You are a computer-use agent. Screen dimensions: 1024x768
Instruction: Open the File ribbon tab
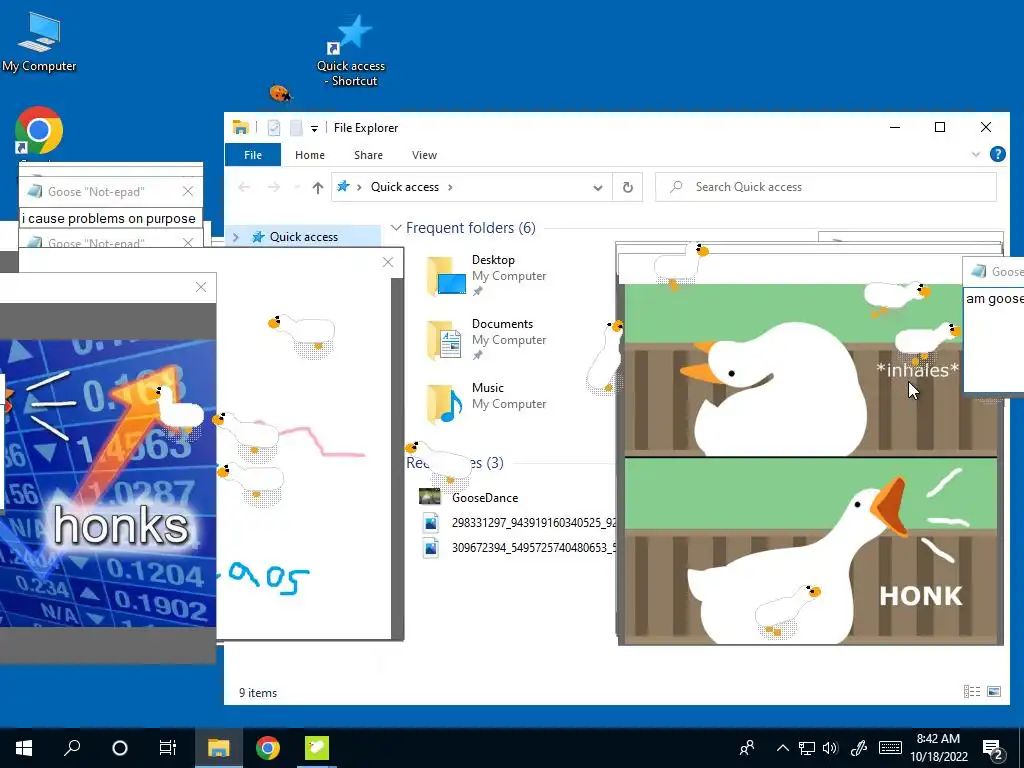point(253,155)
